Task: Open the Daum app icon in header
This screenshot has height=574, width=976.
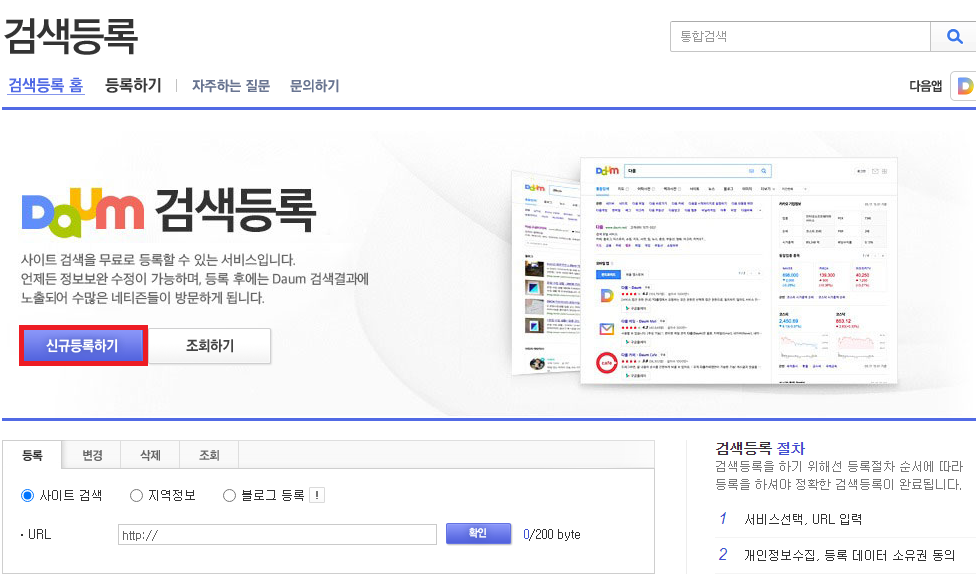Action: tap(964, 86)
